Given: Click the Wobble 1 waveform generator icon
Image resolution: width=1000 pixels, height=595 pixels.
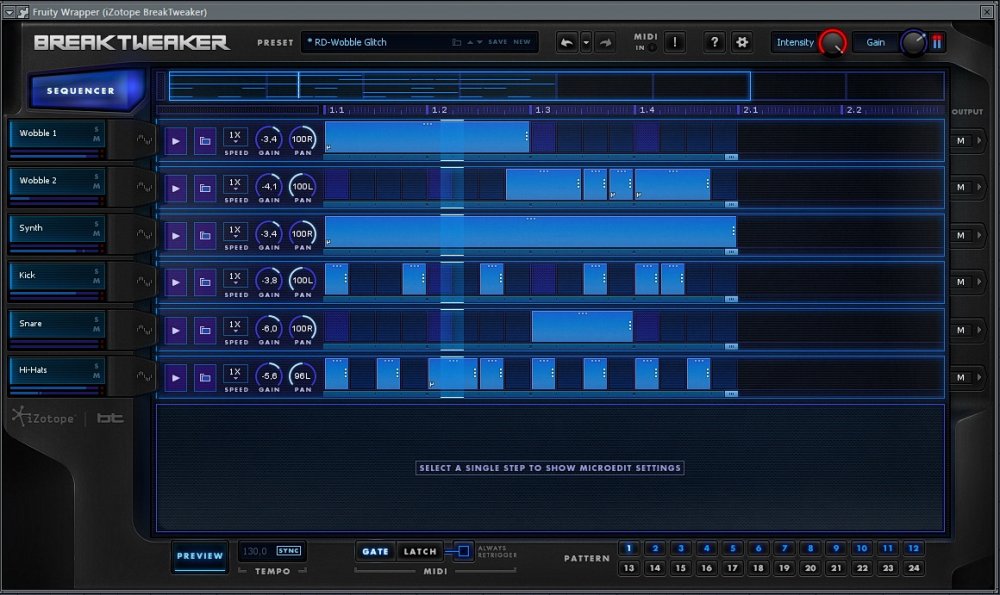Looking at the screenshot, I should click(x=144, y=139).
